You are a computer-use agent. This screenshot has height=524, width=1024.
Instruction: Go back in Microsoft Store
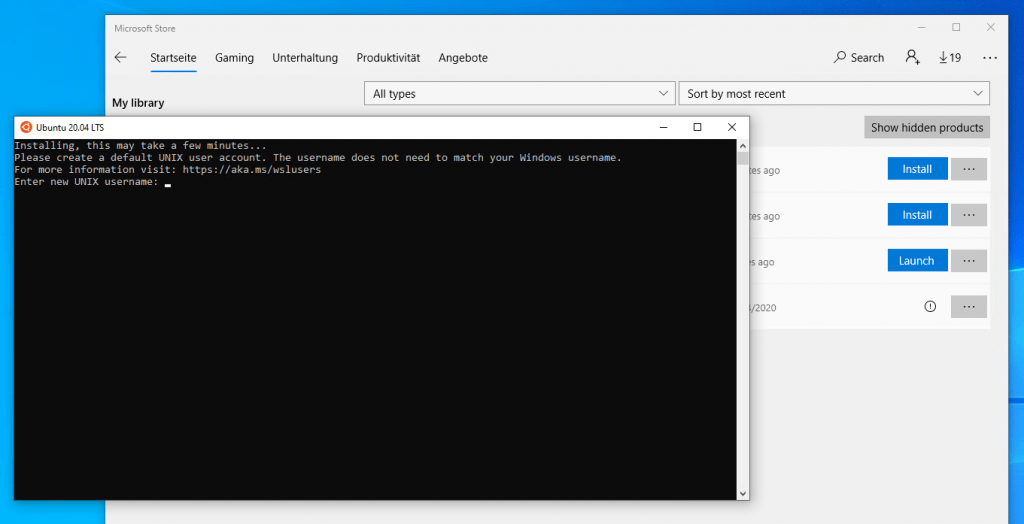[x=120, y=57]
